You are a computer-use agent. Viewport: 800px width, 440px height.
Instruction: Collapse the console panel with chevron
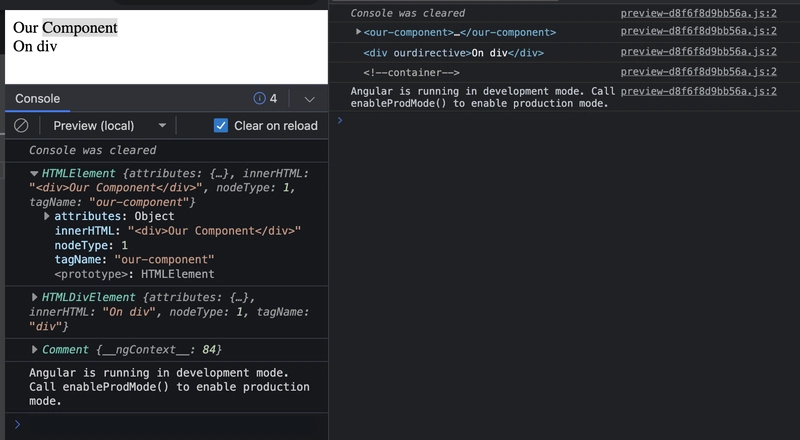click(309, 99)
